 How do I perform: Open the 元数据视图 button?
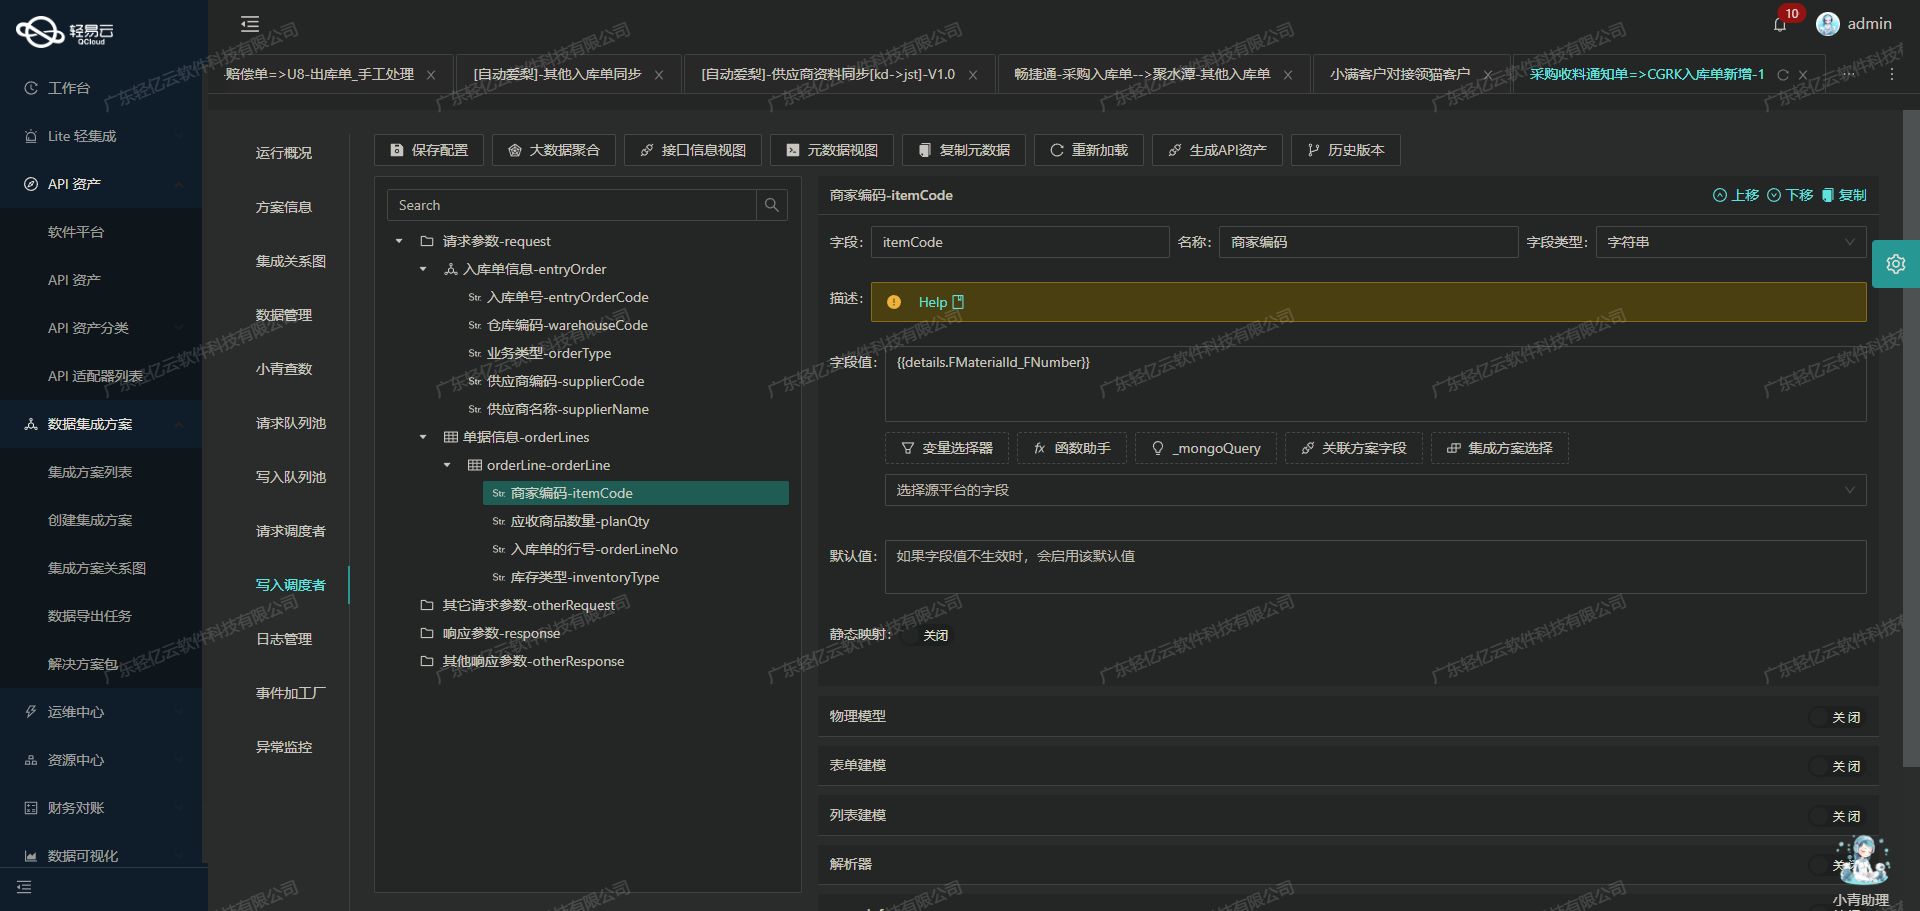pos(832,150)
